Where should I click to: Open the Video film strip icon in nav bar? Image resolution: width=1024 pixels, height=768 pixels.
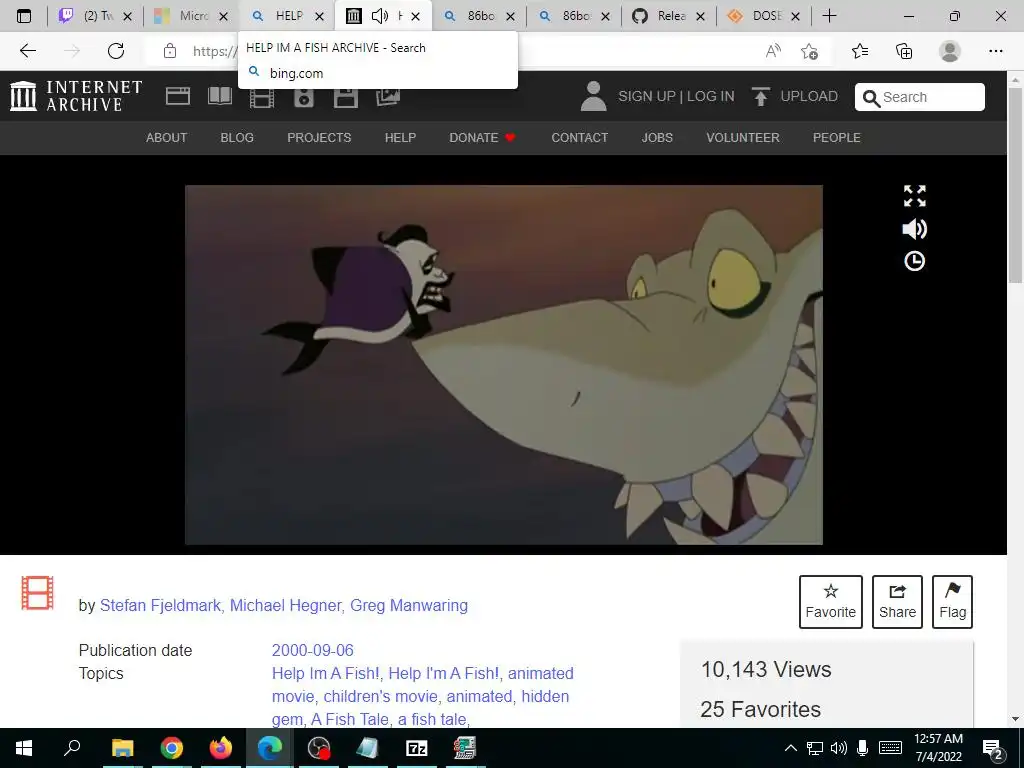[262, 98]
